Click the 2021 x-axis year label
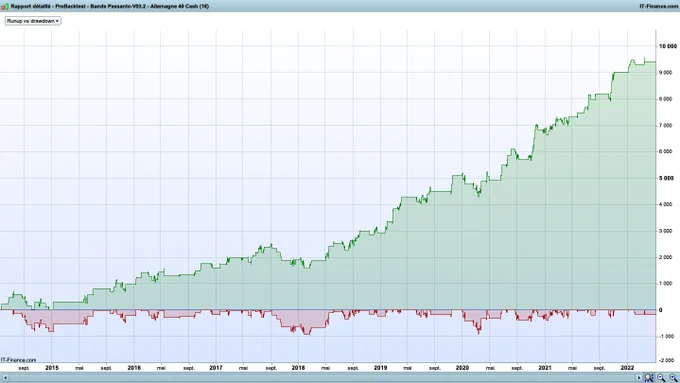This screenshot has height=383, width=680. [545, 368]
